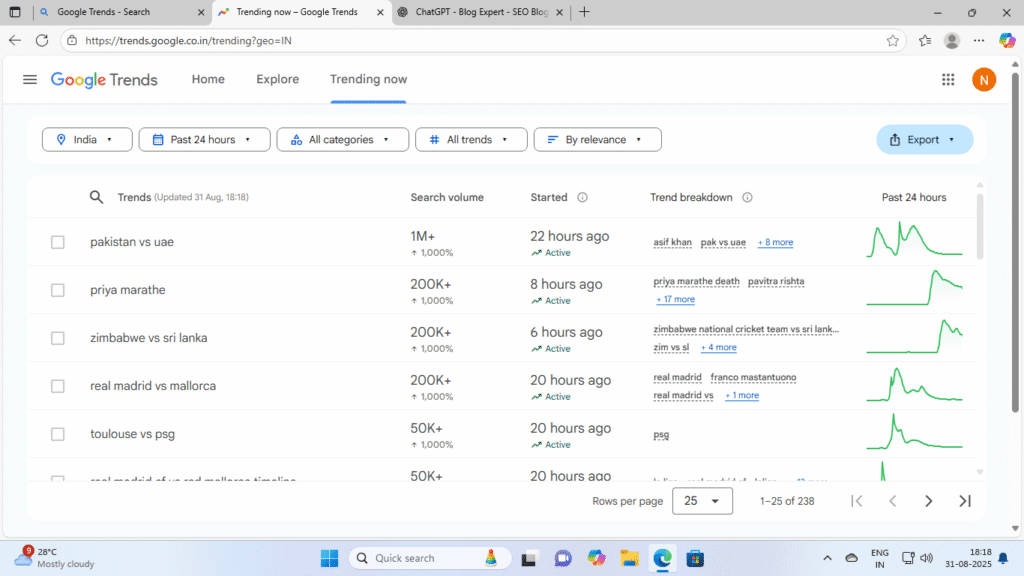Image resolution: width=1024 pixels, height=576 pixels.
Task: Open the Rows per page dropdown
Action: pos(702,501)
